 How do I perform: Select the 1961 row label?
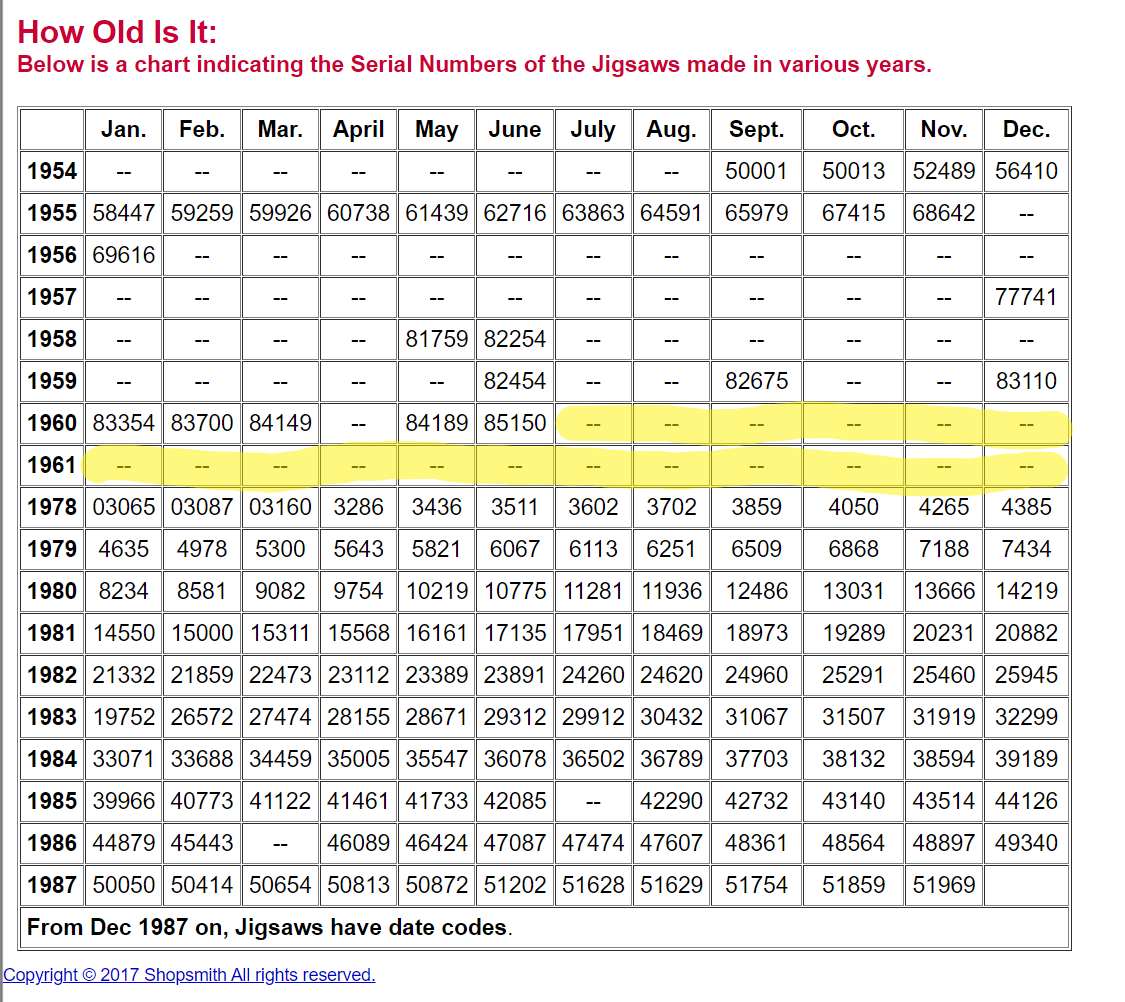click(52, 465)
